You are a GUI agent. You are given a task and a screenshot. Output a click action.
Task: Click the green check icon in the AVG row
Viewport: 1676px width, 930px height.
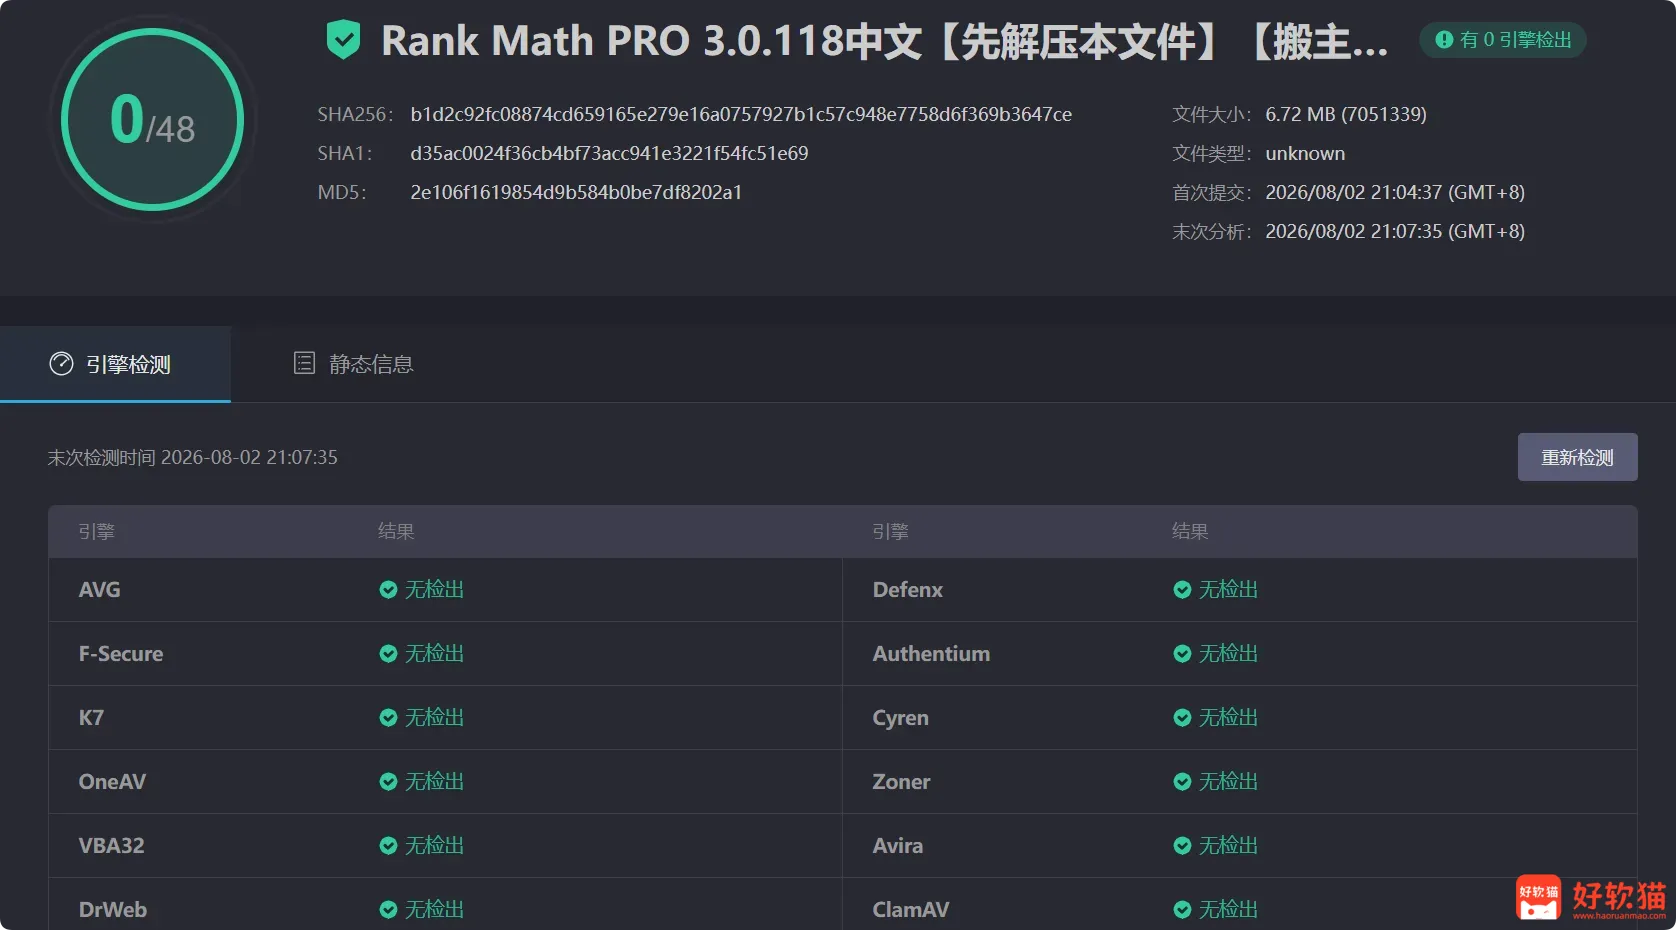[388, 590]
